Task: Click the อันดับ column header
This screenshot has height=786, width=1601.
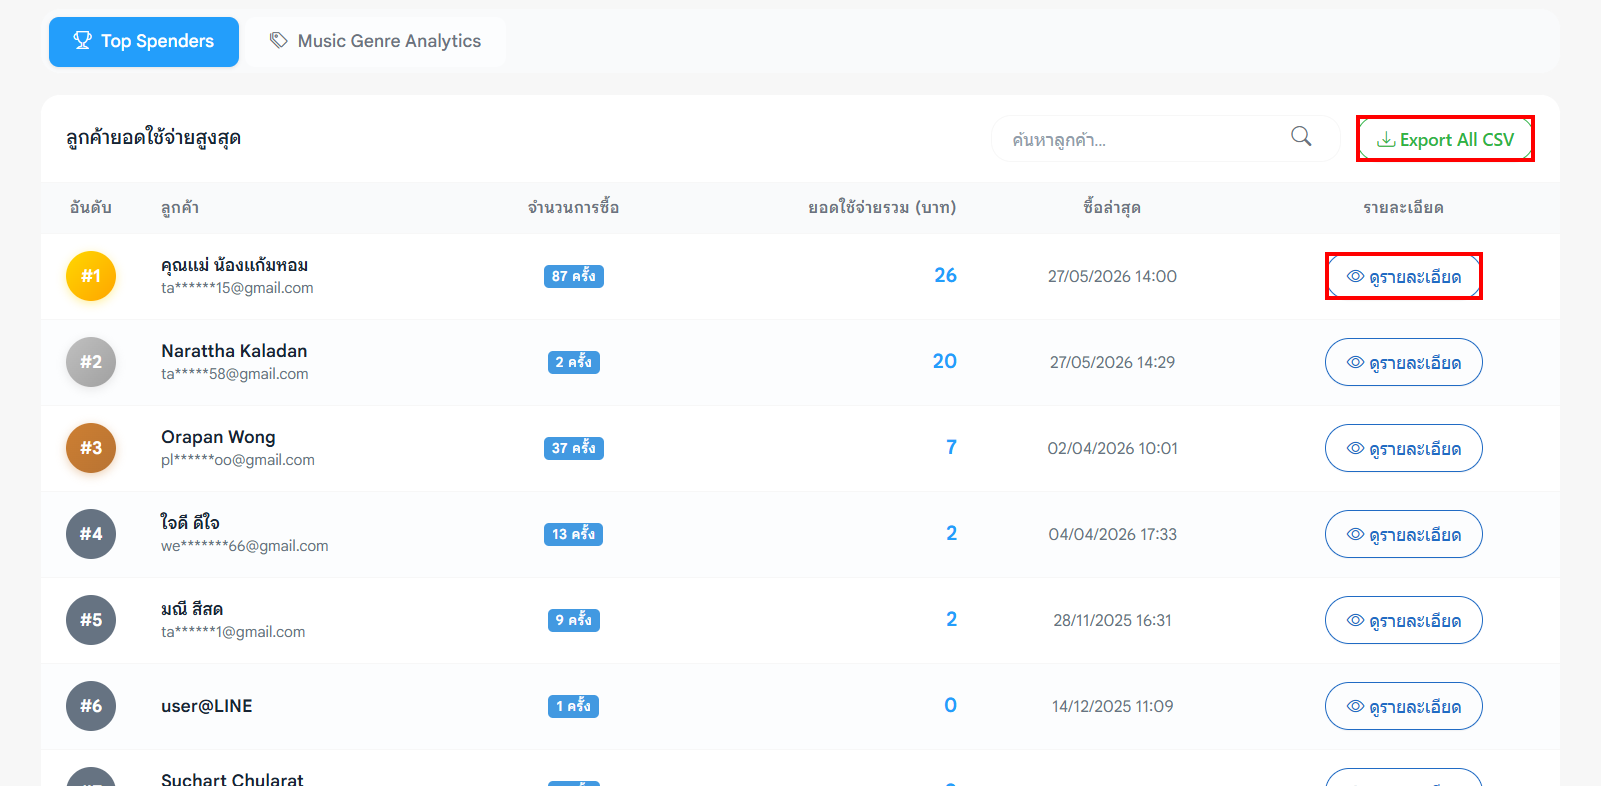Action: pyautogui.click(x=91, y=208)
